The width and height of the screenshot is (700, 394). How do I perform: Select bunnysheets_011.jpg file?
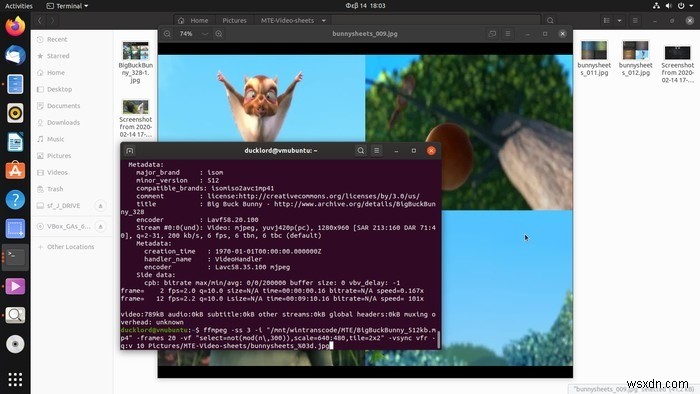pos(594,58)
